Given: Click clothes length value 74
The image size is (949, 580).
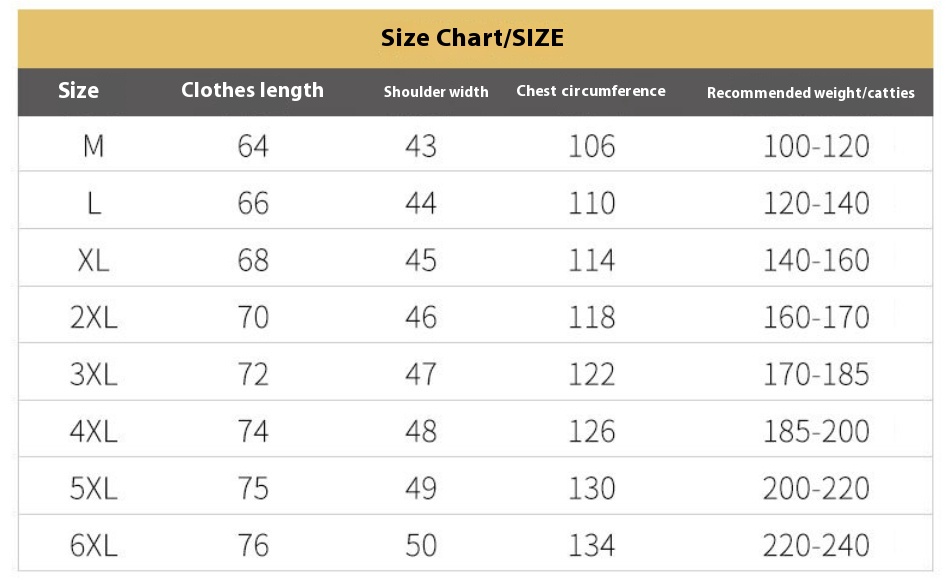Looking at the screenshot, I should pos(253,431).
